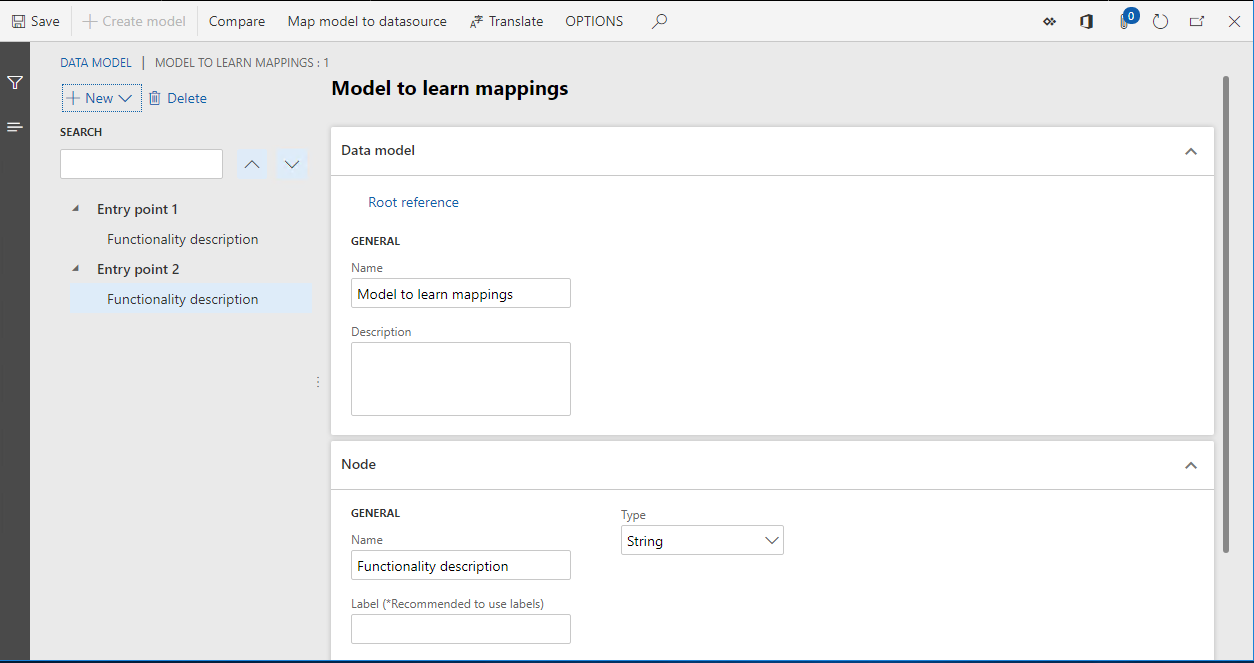Select the Translate menu item
This screenshot has width=1254, height=663.
click(x=506, y=20)
